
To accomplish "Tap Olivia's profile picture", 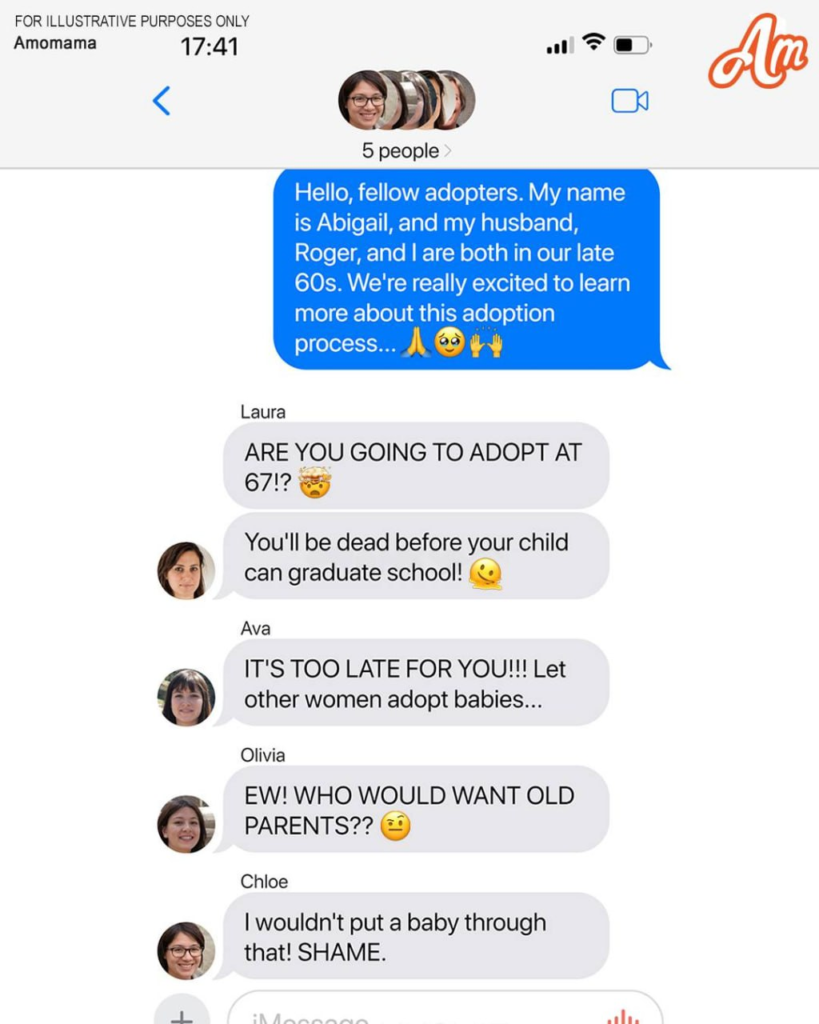I will tap(185, 824).
